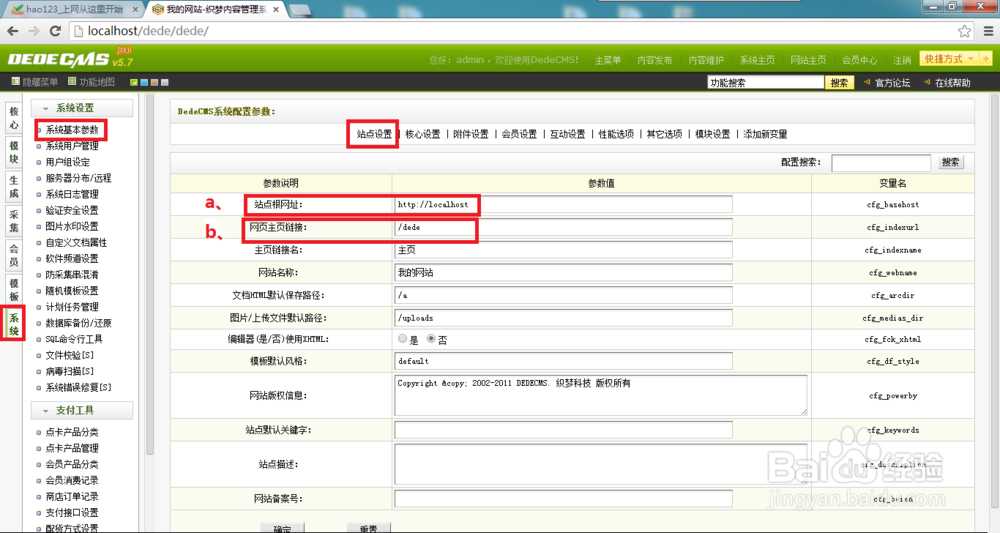Select the 是 radio for 编辑器使用XHTML
1000x533 pixels.
[402, 339]
